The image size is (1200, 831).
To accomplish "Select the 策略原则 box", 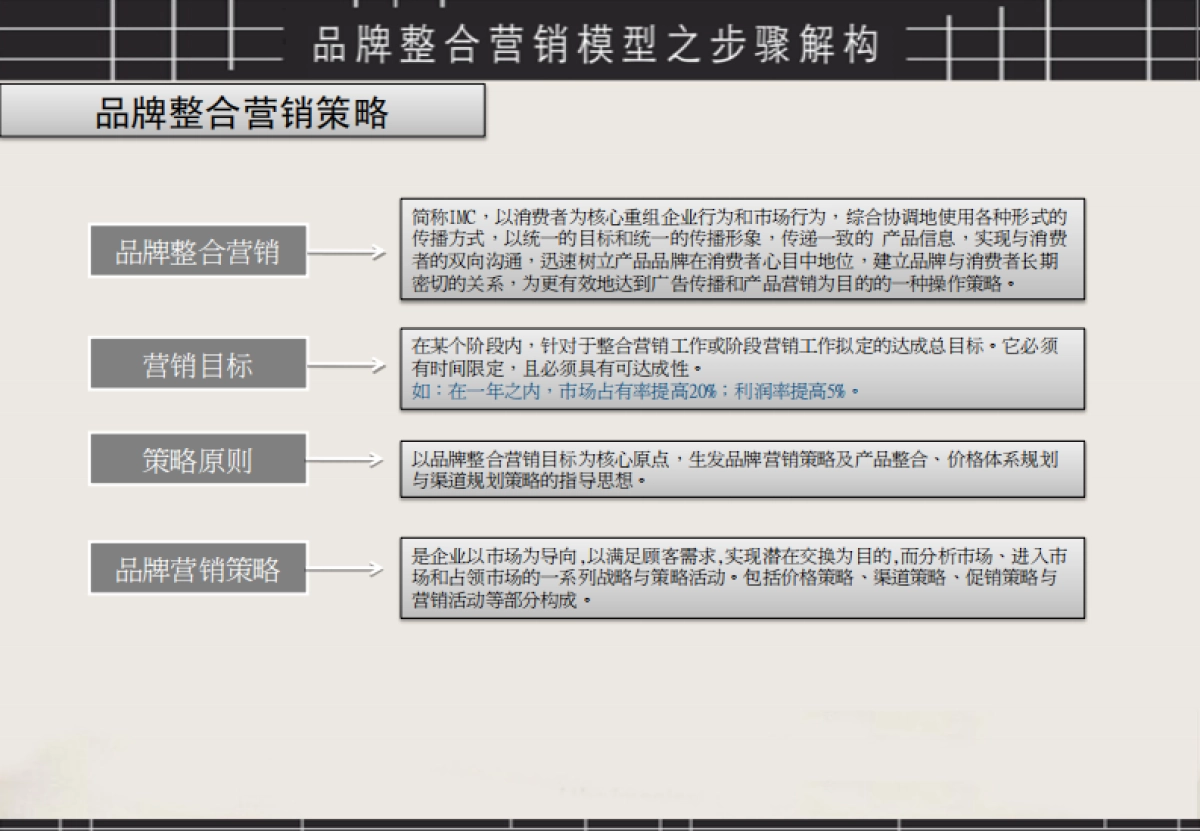I will (x=200, y=459).
